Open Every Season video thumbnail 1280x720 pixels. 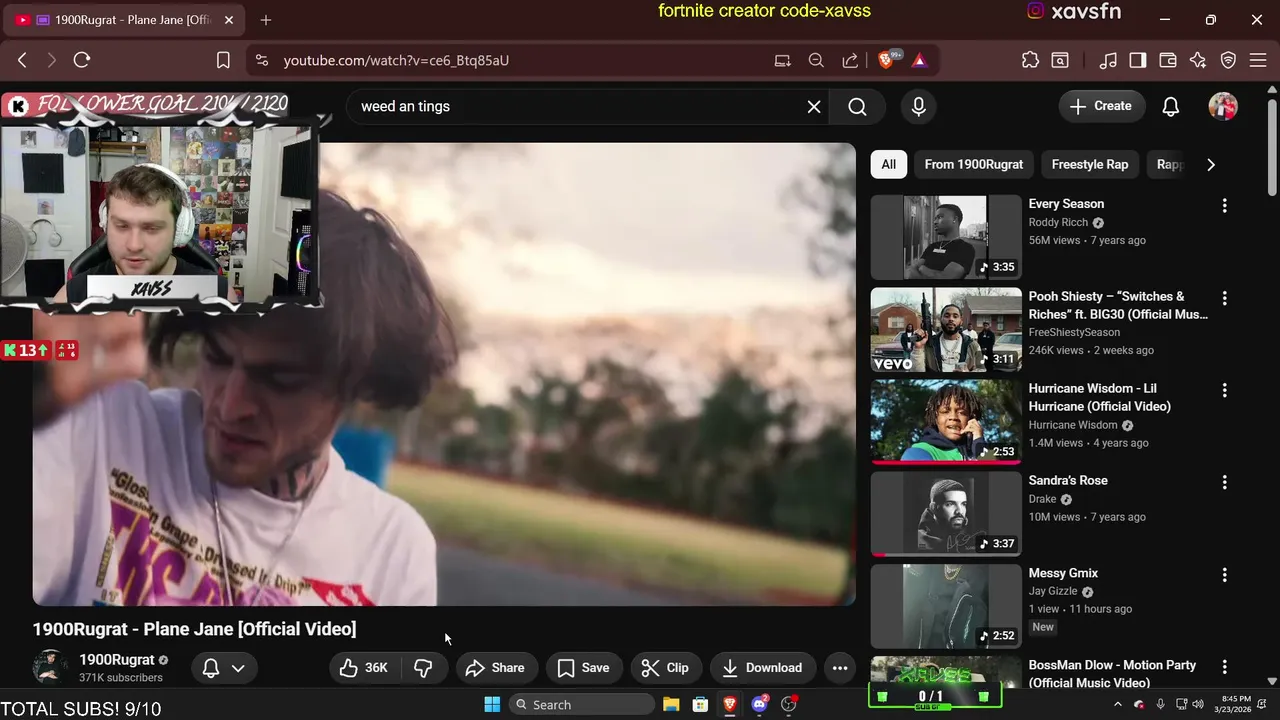[x=946, y=237]
